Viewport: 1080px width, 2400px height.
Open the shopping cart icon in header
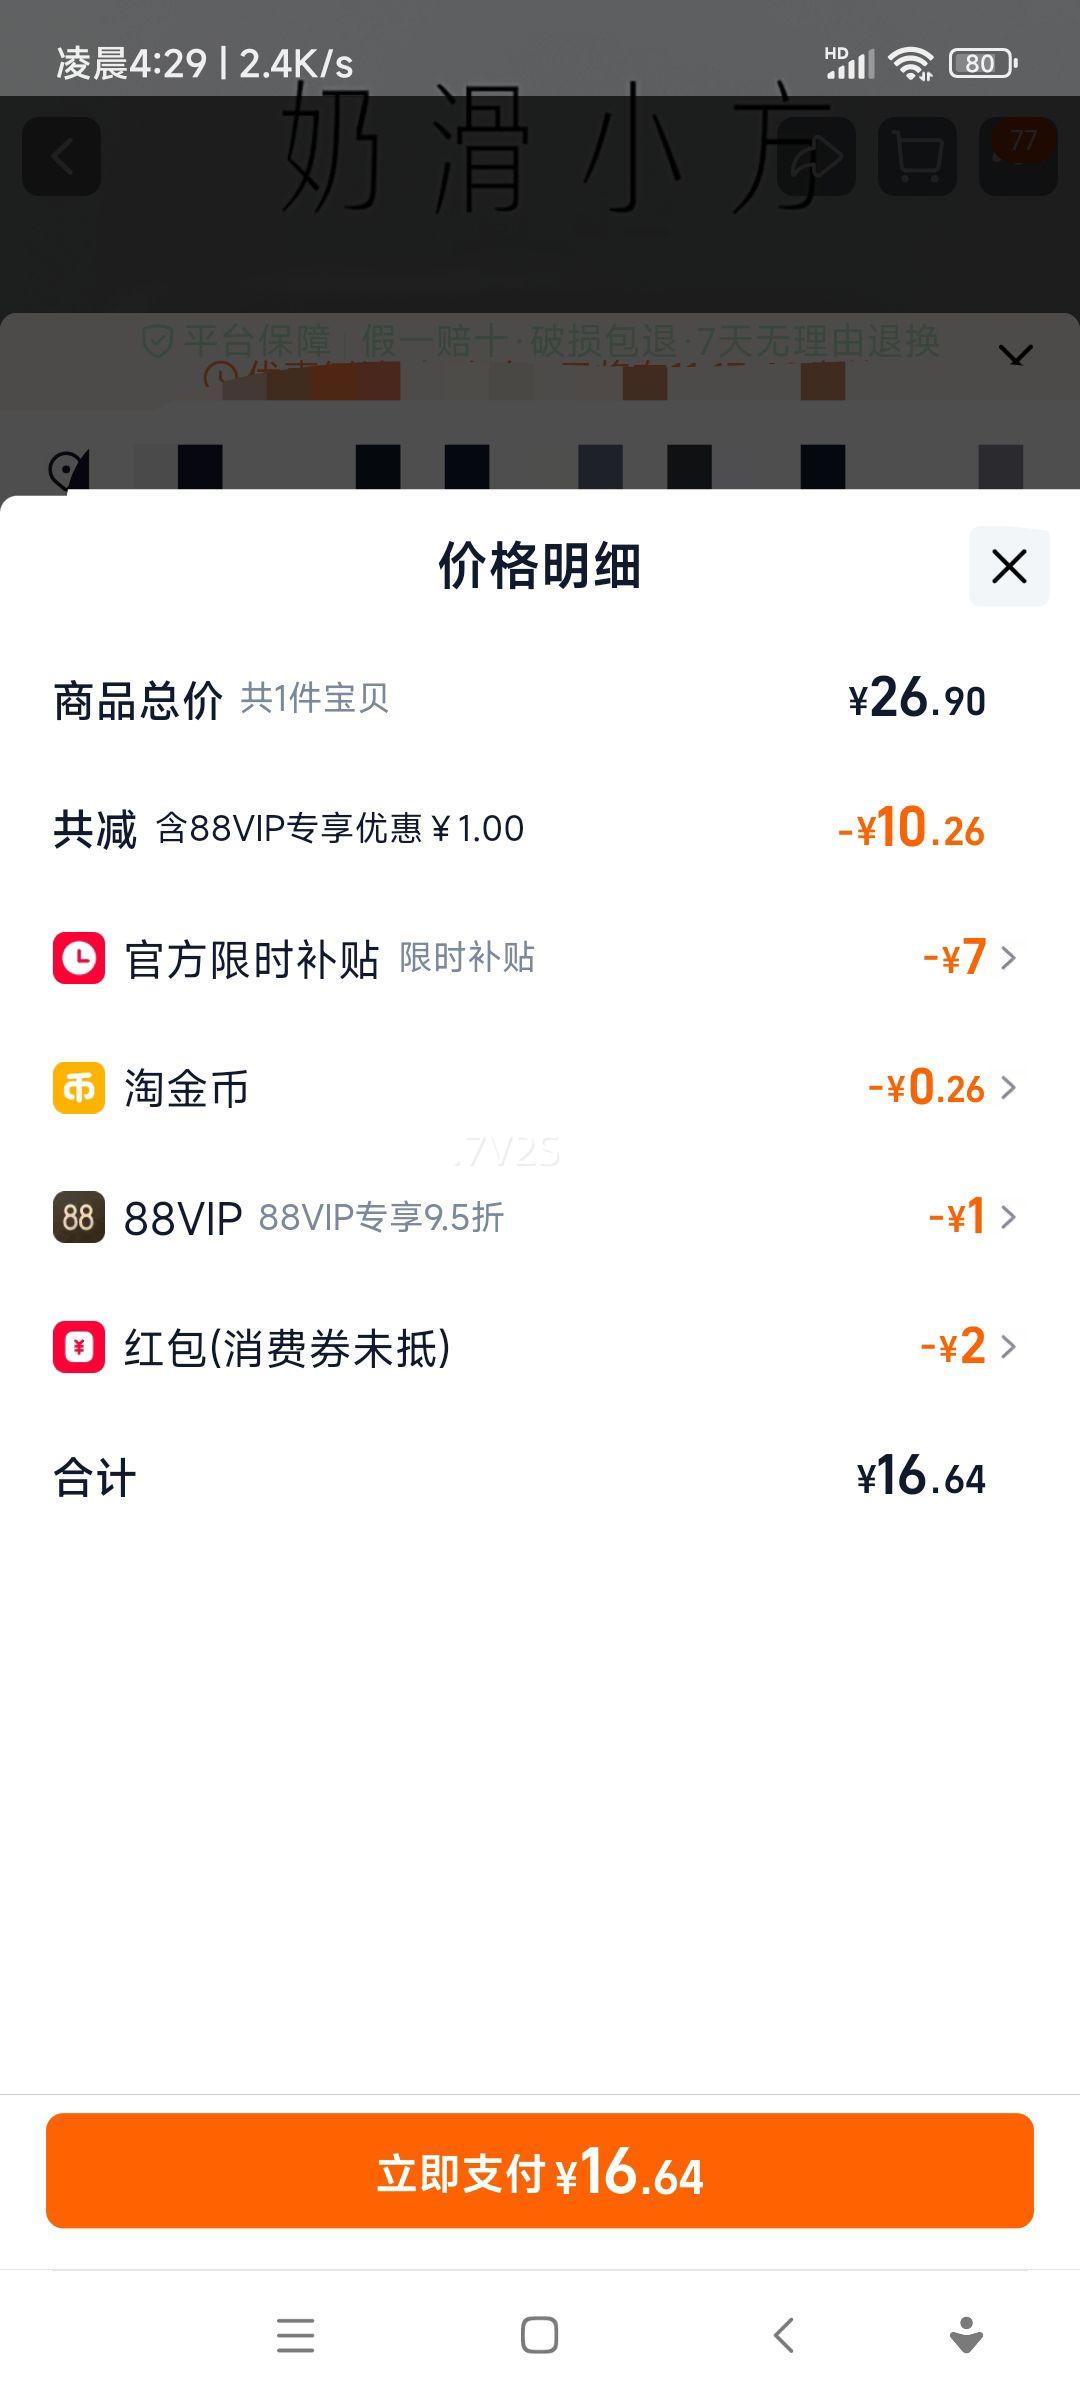click(917, 157)
